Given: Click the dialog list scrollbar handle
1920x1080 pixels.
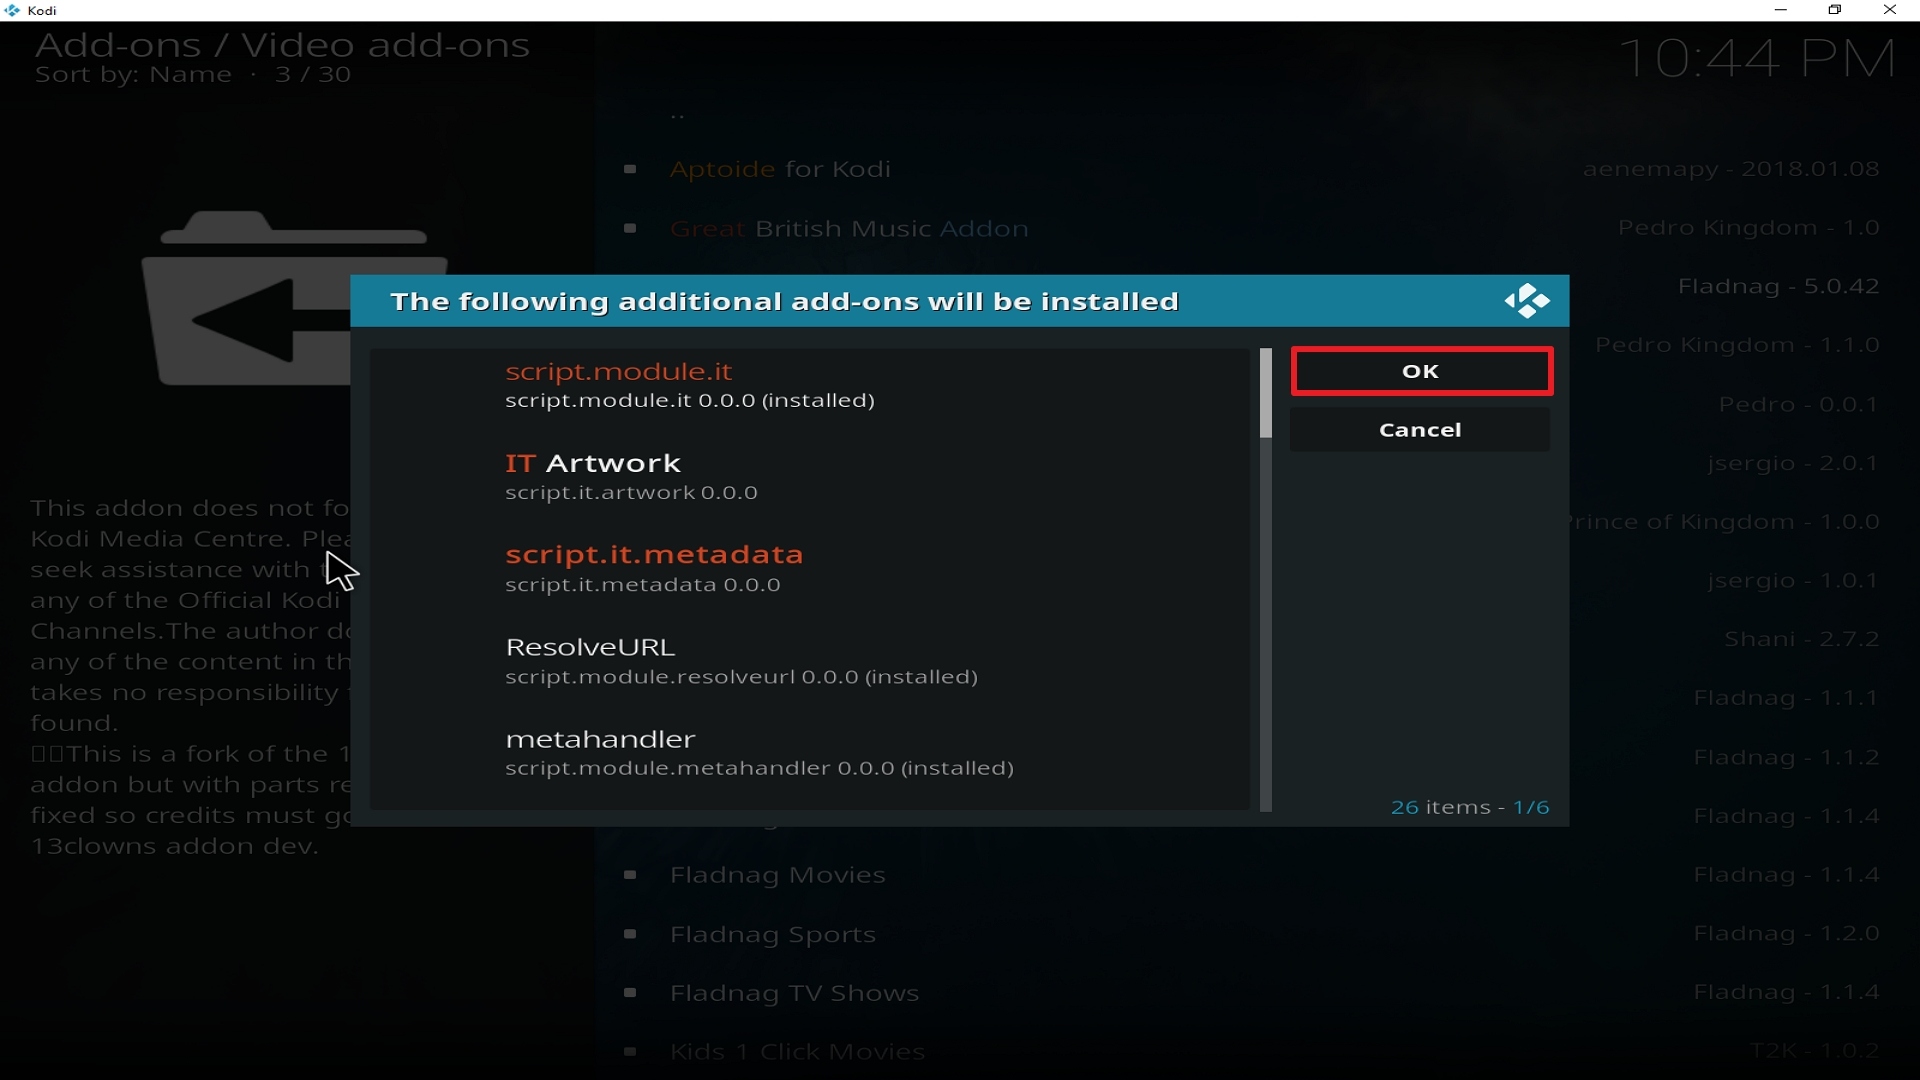Looking at the screenshot, I should coord(1266,393).
